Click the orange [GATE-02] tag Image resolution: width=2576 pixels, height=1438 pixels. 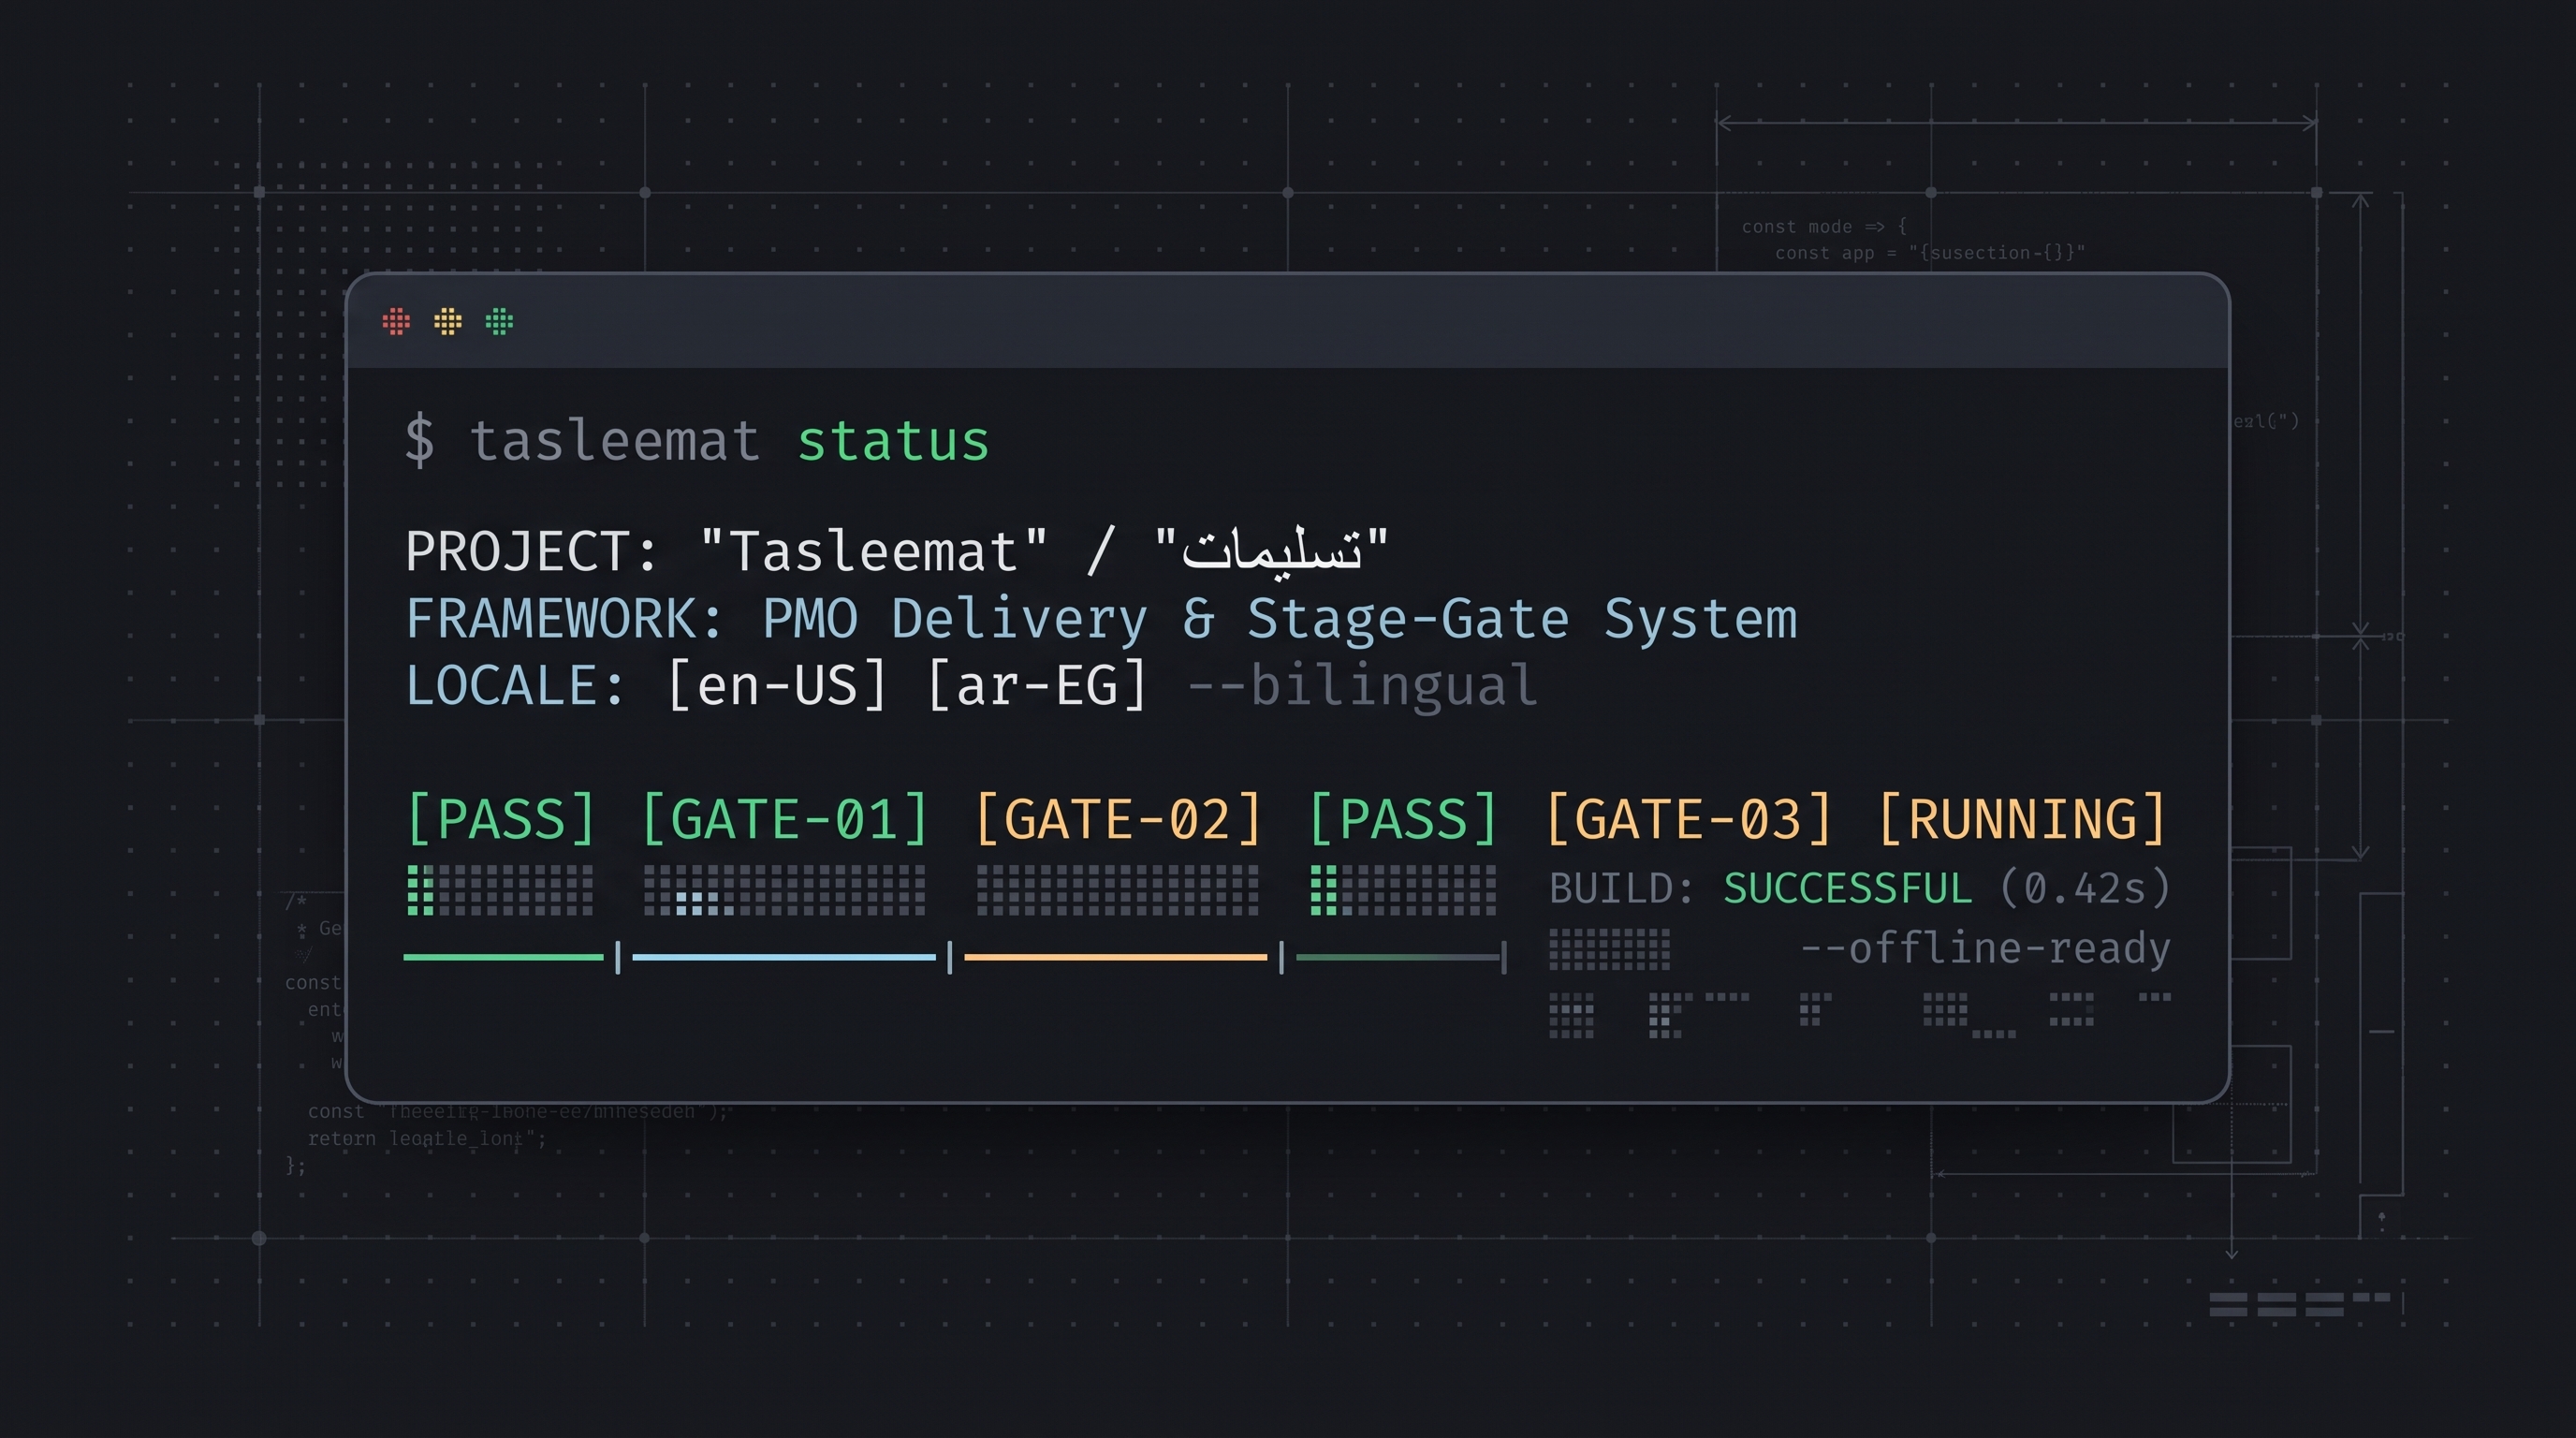click(x=1118, y=819)
